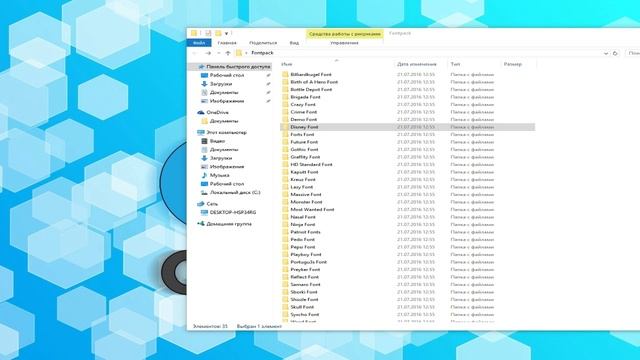Click breadcrumb chevron before Fontpack
The image size is (640, 360).
click(246, 53)
